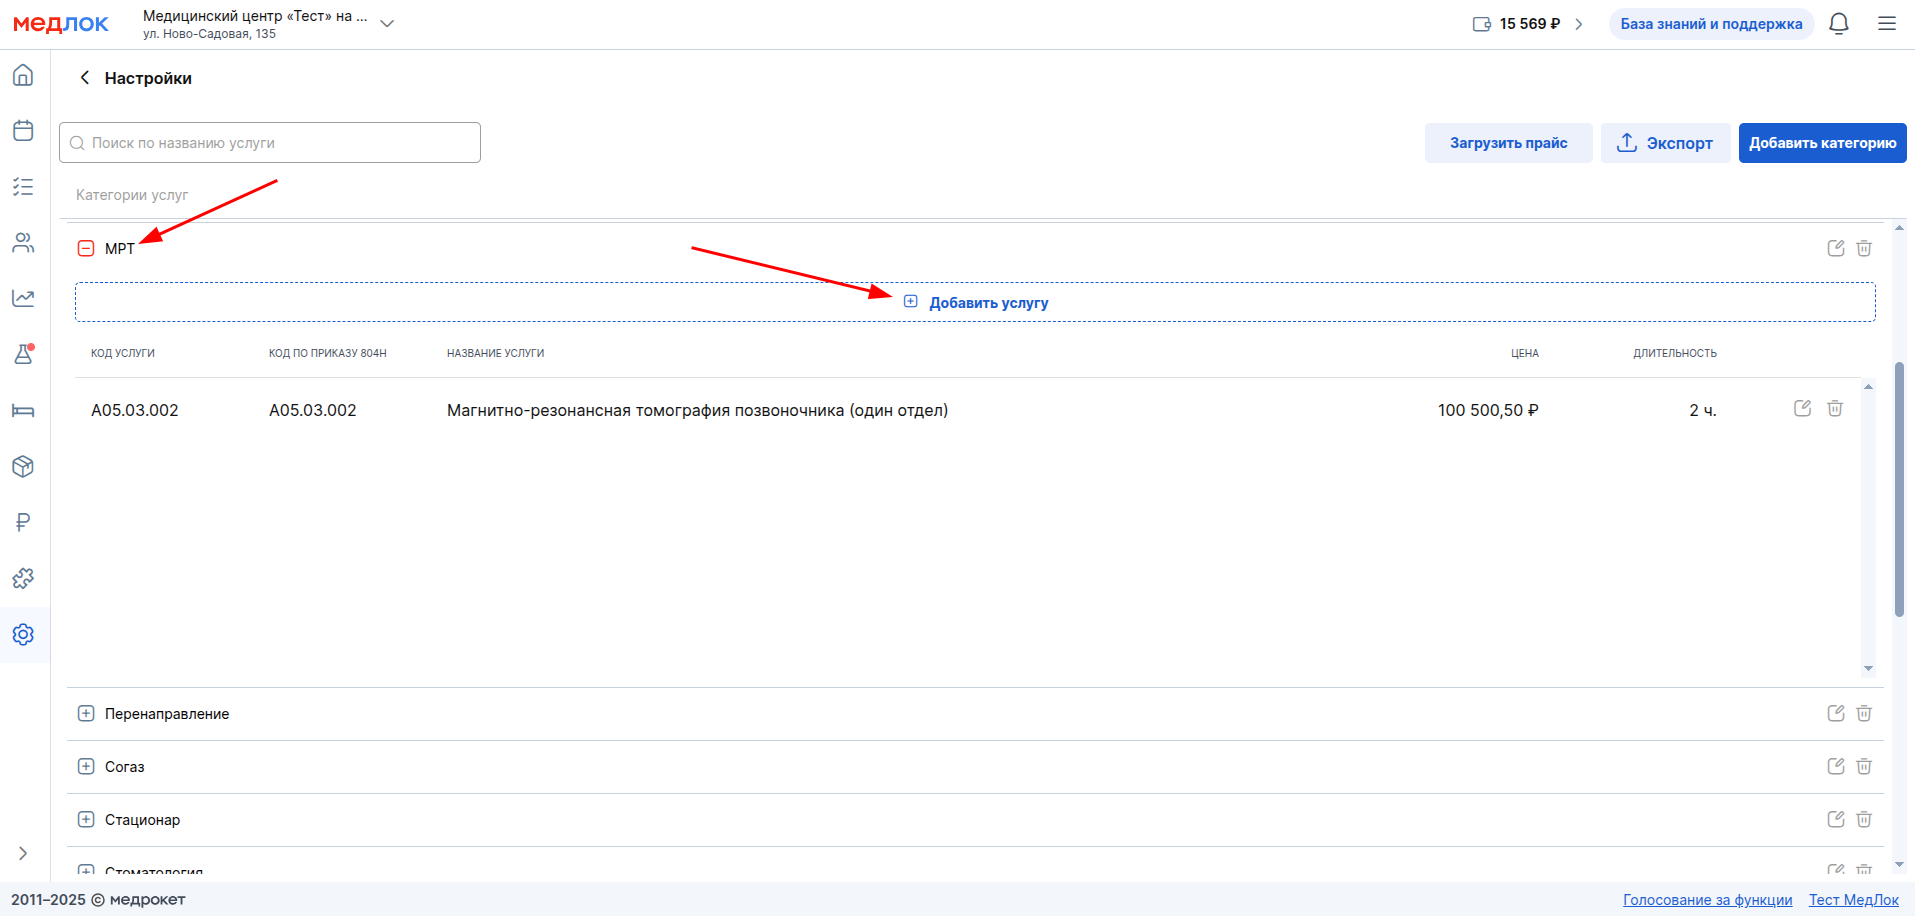Open the hamburger menu at top right
Viewport: 1915px width, 916px height.
[1886, 24]
